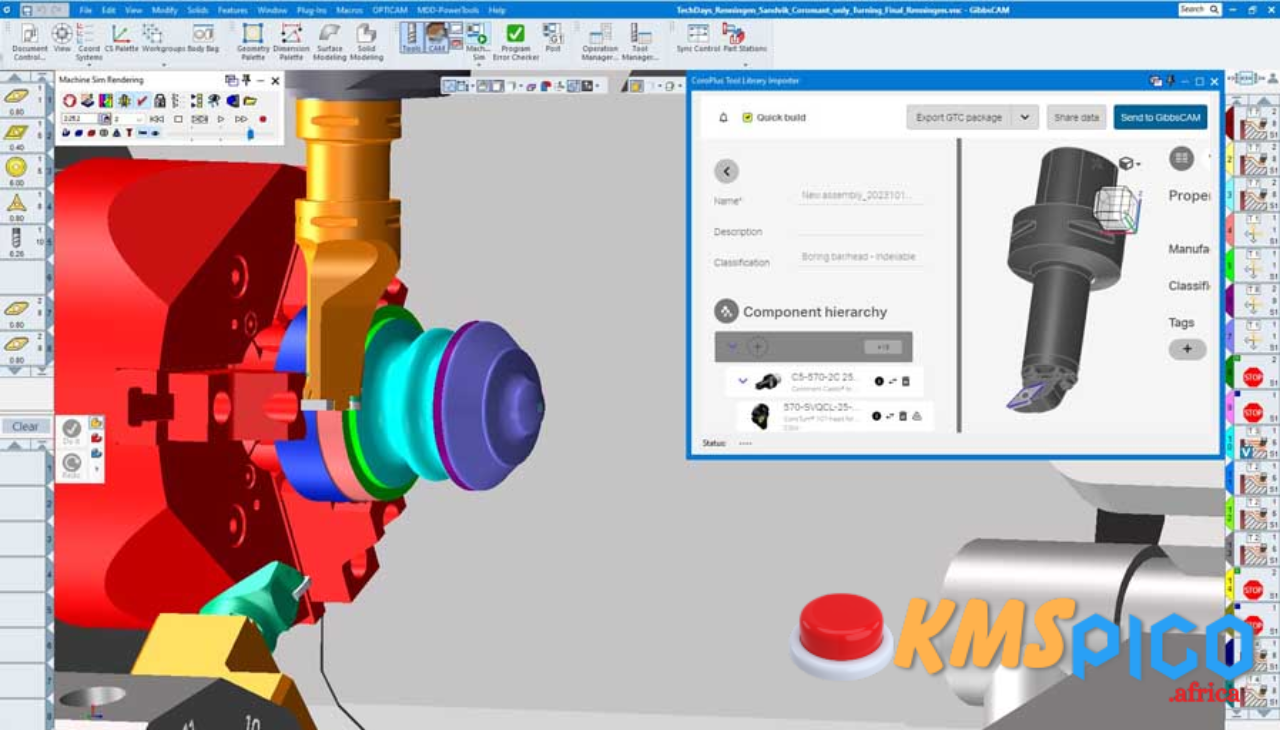Open Sync Control
Screen dimensions: 1280x730
click(698, 38)
